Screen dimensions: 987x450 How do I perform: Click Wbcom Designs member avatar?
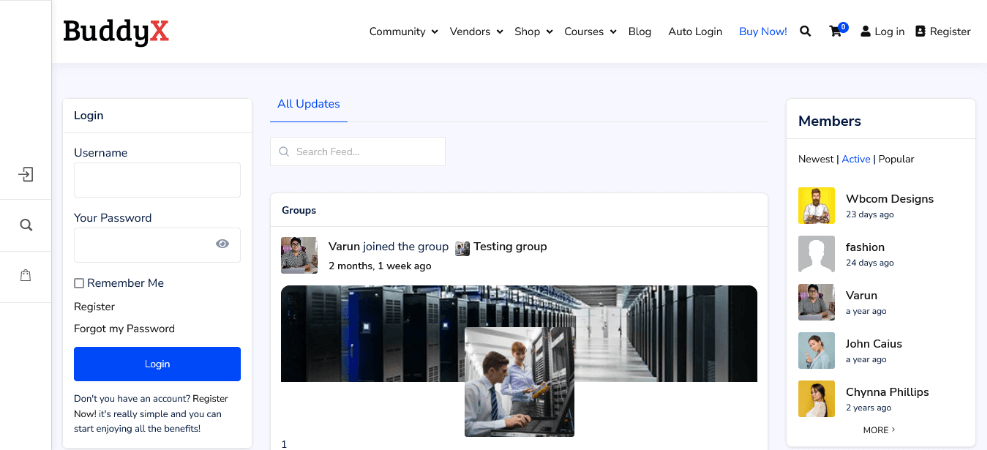[816, 205]
